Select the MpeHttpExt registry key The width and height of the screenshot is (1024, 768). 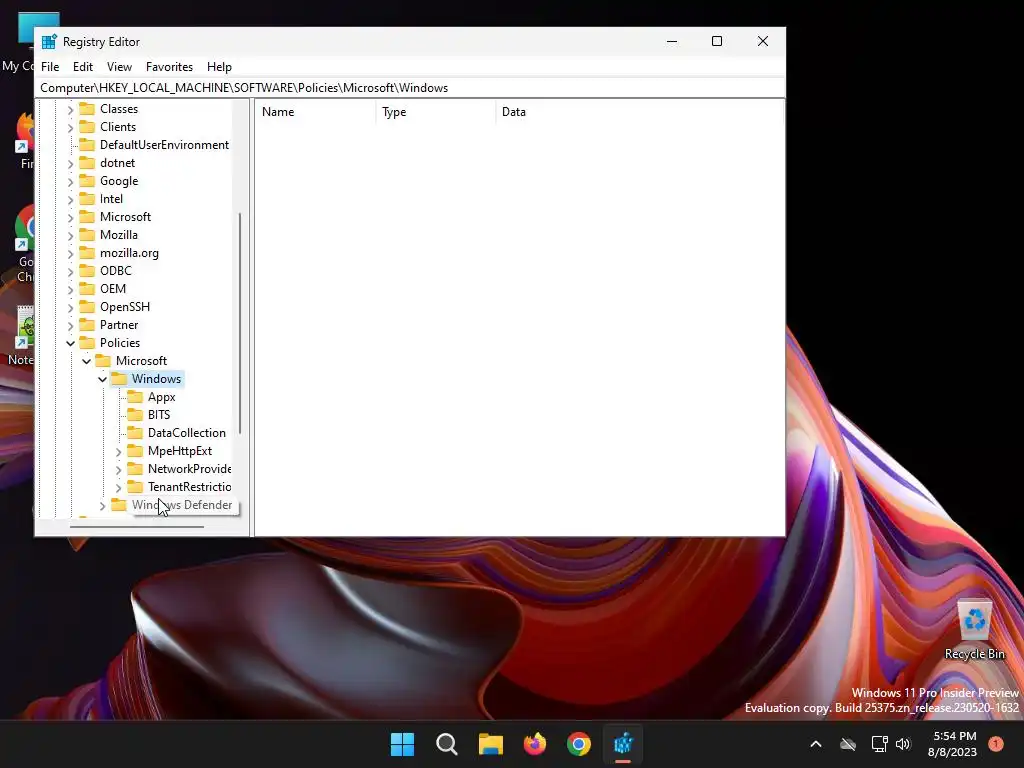180,451
